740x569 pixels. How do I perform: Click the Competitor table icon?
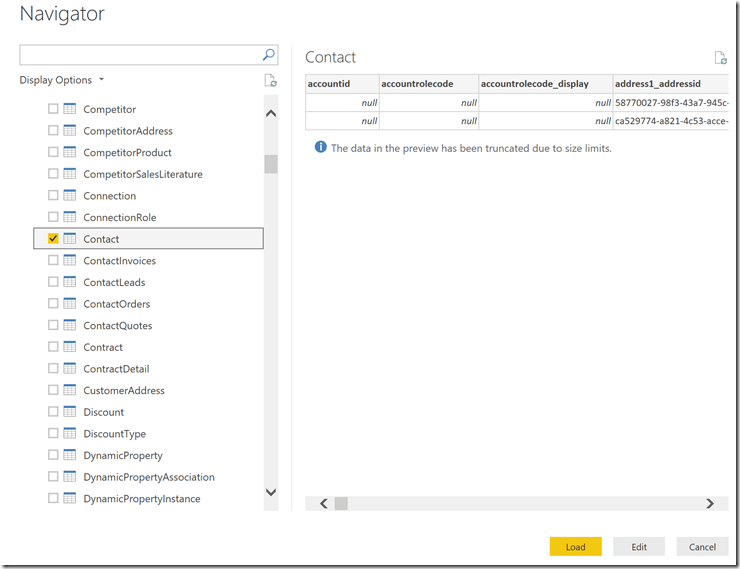coord(70,109)
